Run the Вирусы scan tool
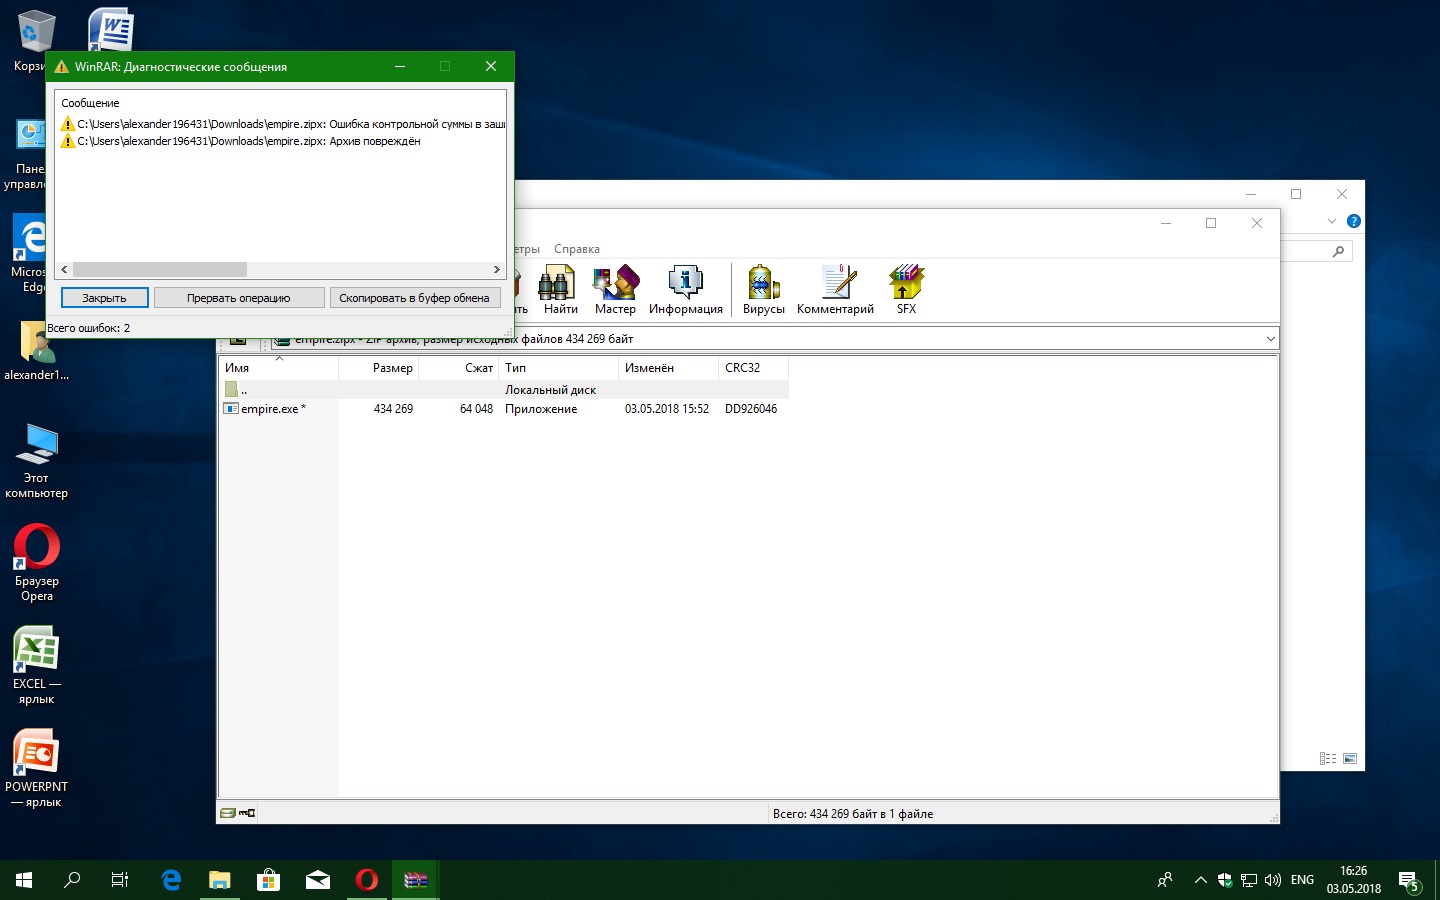 click(763, 289)
